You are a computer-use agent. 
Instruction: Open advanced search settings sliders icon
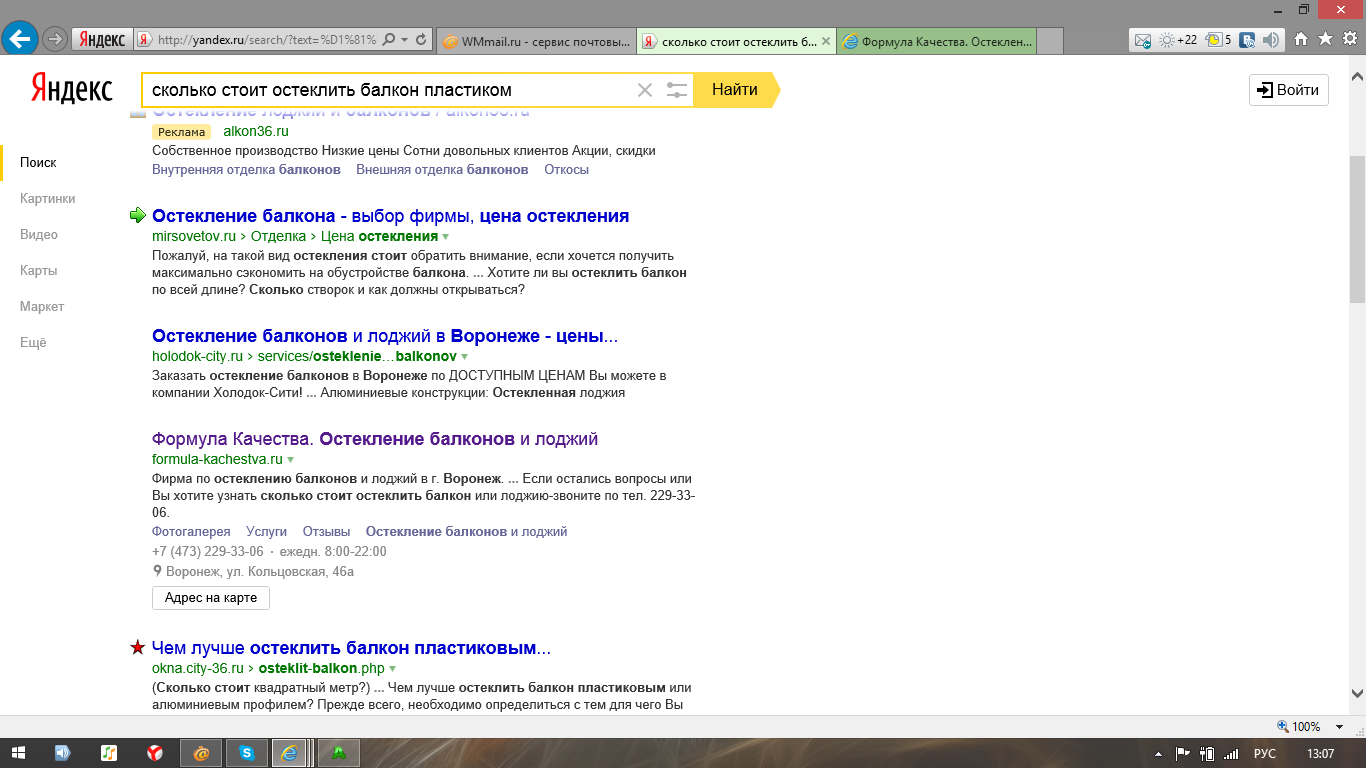point(677,90)
